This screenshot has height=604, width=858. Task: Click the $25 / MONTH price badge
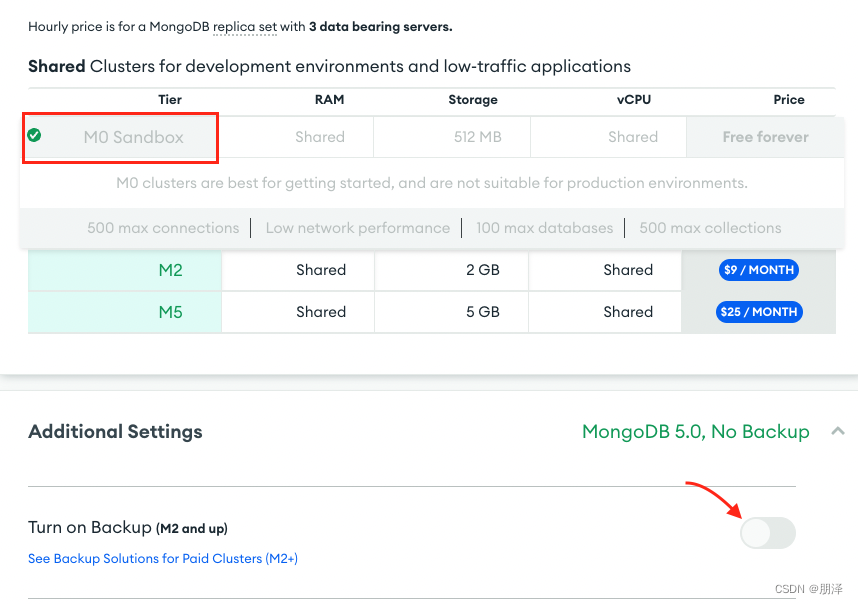(x=759, y=312)
